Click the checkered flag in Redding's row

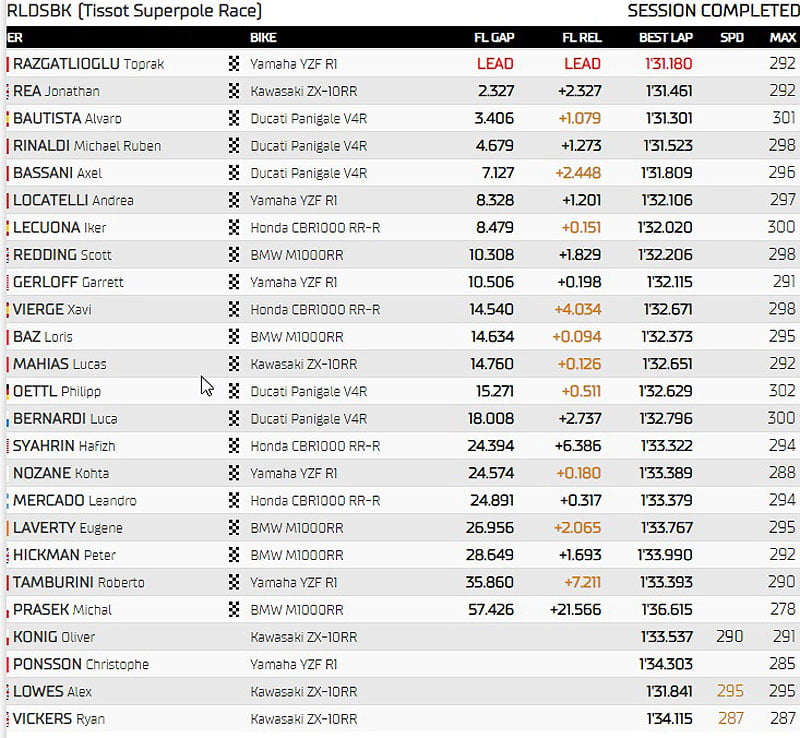click(x=234, y=255)
